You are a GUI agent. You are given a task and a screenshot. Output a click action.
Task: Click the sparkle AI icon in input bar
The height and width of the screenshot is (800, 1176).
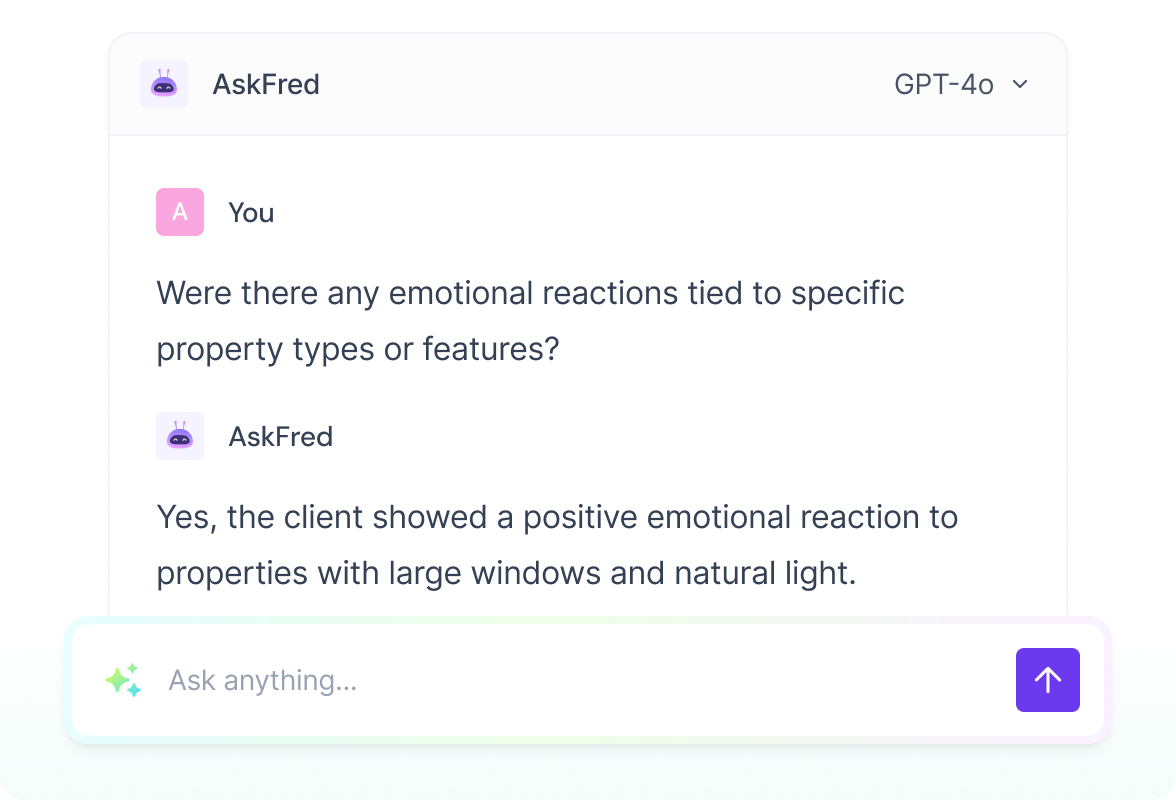(123, 680)
